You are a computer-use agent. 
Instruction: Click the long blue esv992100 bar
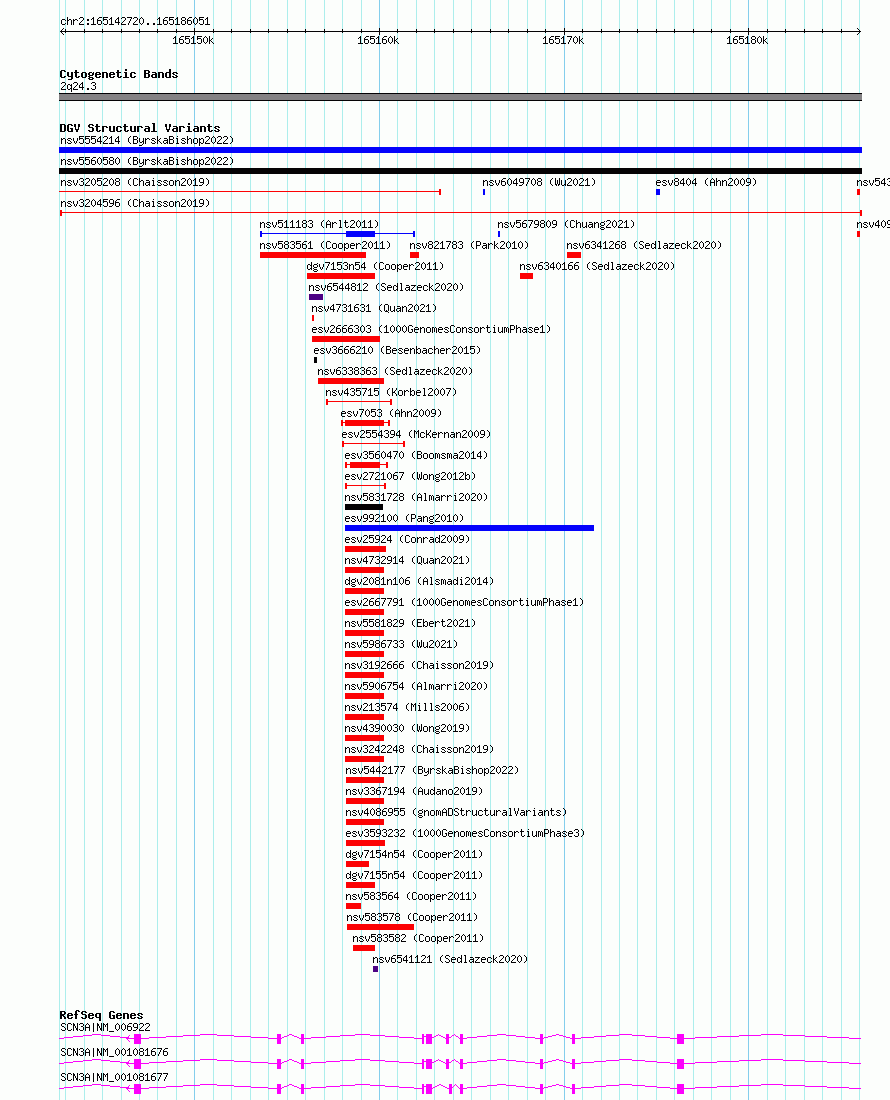point(469,528)
